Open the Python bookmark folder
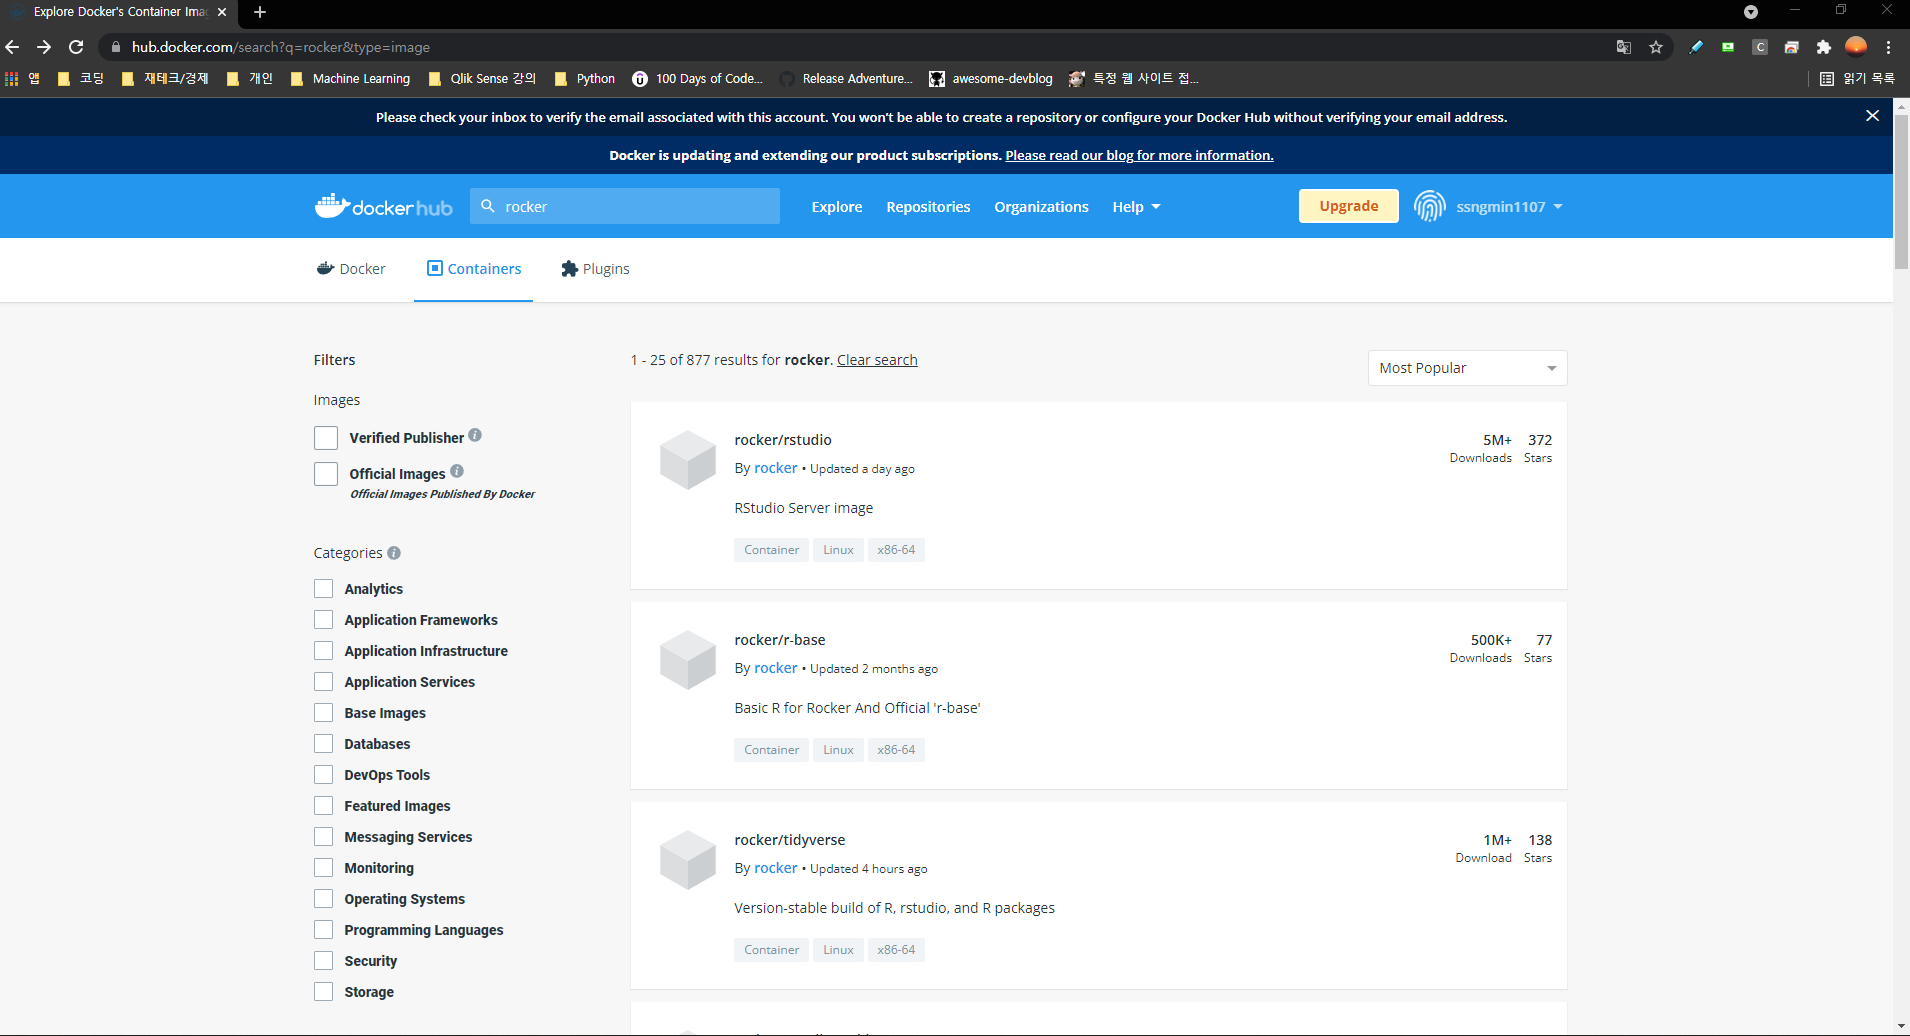 pos(585,78)
